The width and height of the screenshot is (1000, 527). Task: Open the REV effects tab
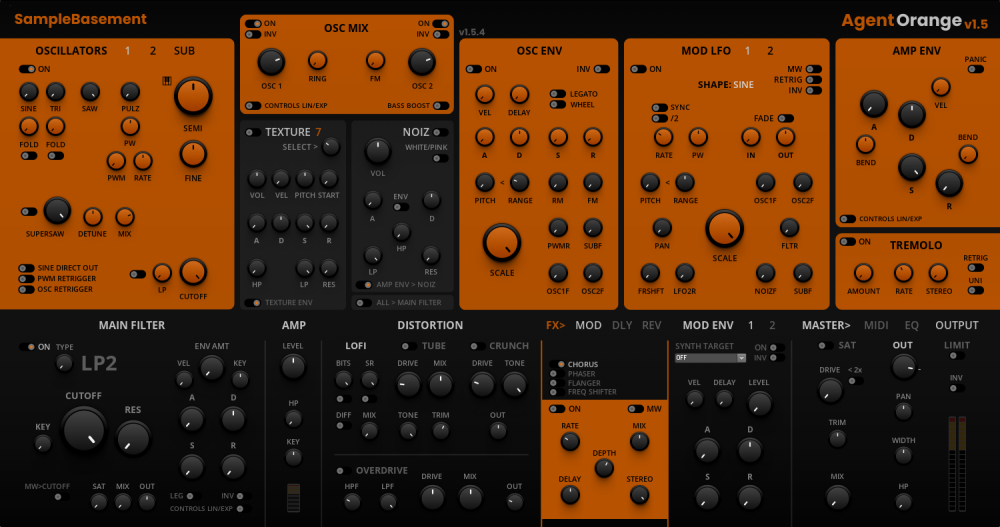tap(651, 325)
